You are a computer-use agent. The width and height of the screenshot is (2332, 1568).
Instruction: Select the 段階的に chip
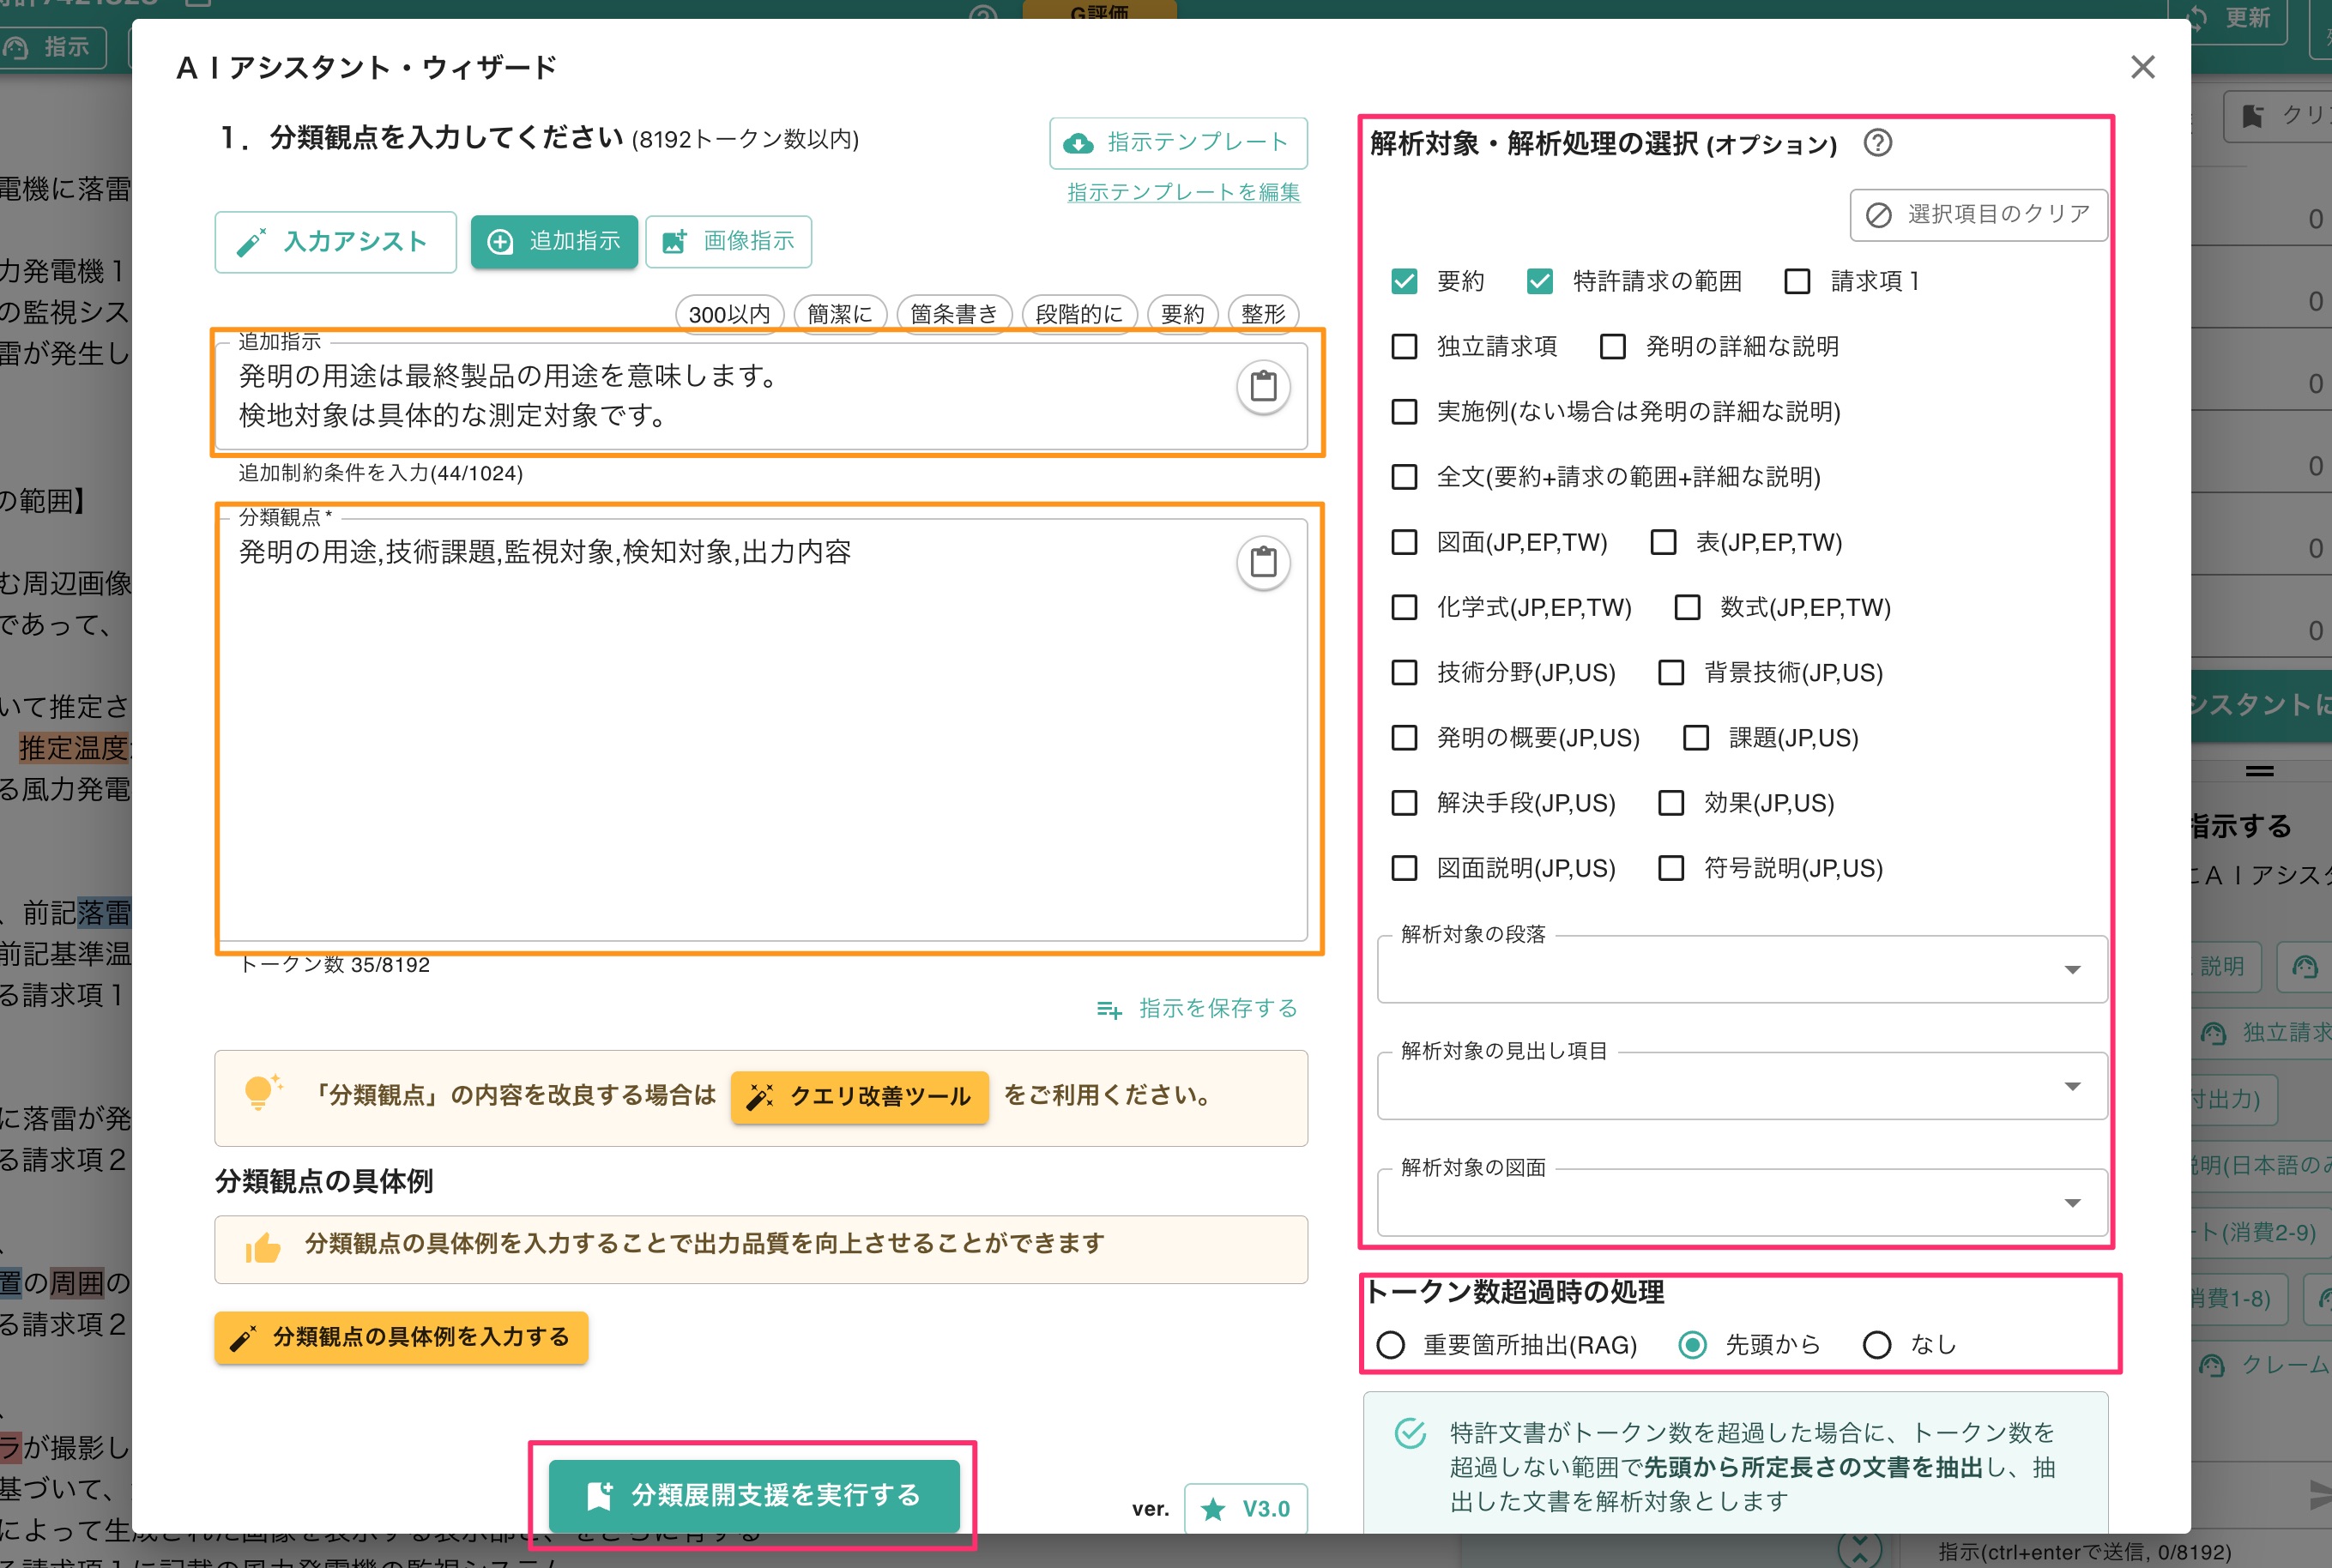1079,314
